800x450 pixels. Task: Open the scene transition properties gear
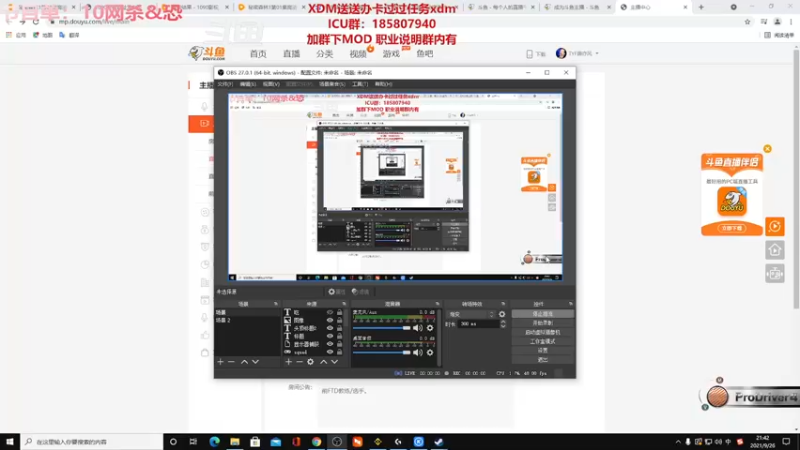(x=502, y=314)
